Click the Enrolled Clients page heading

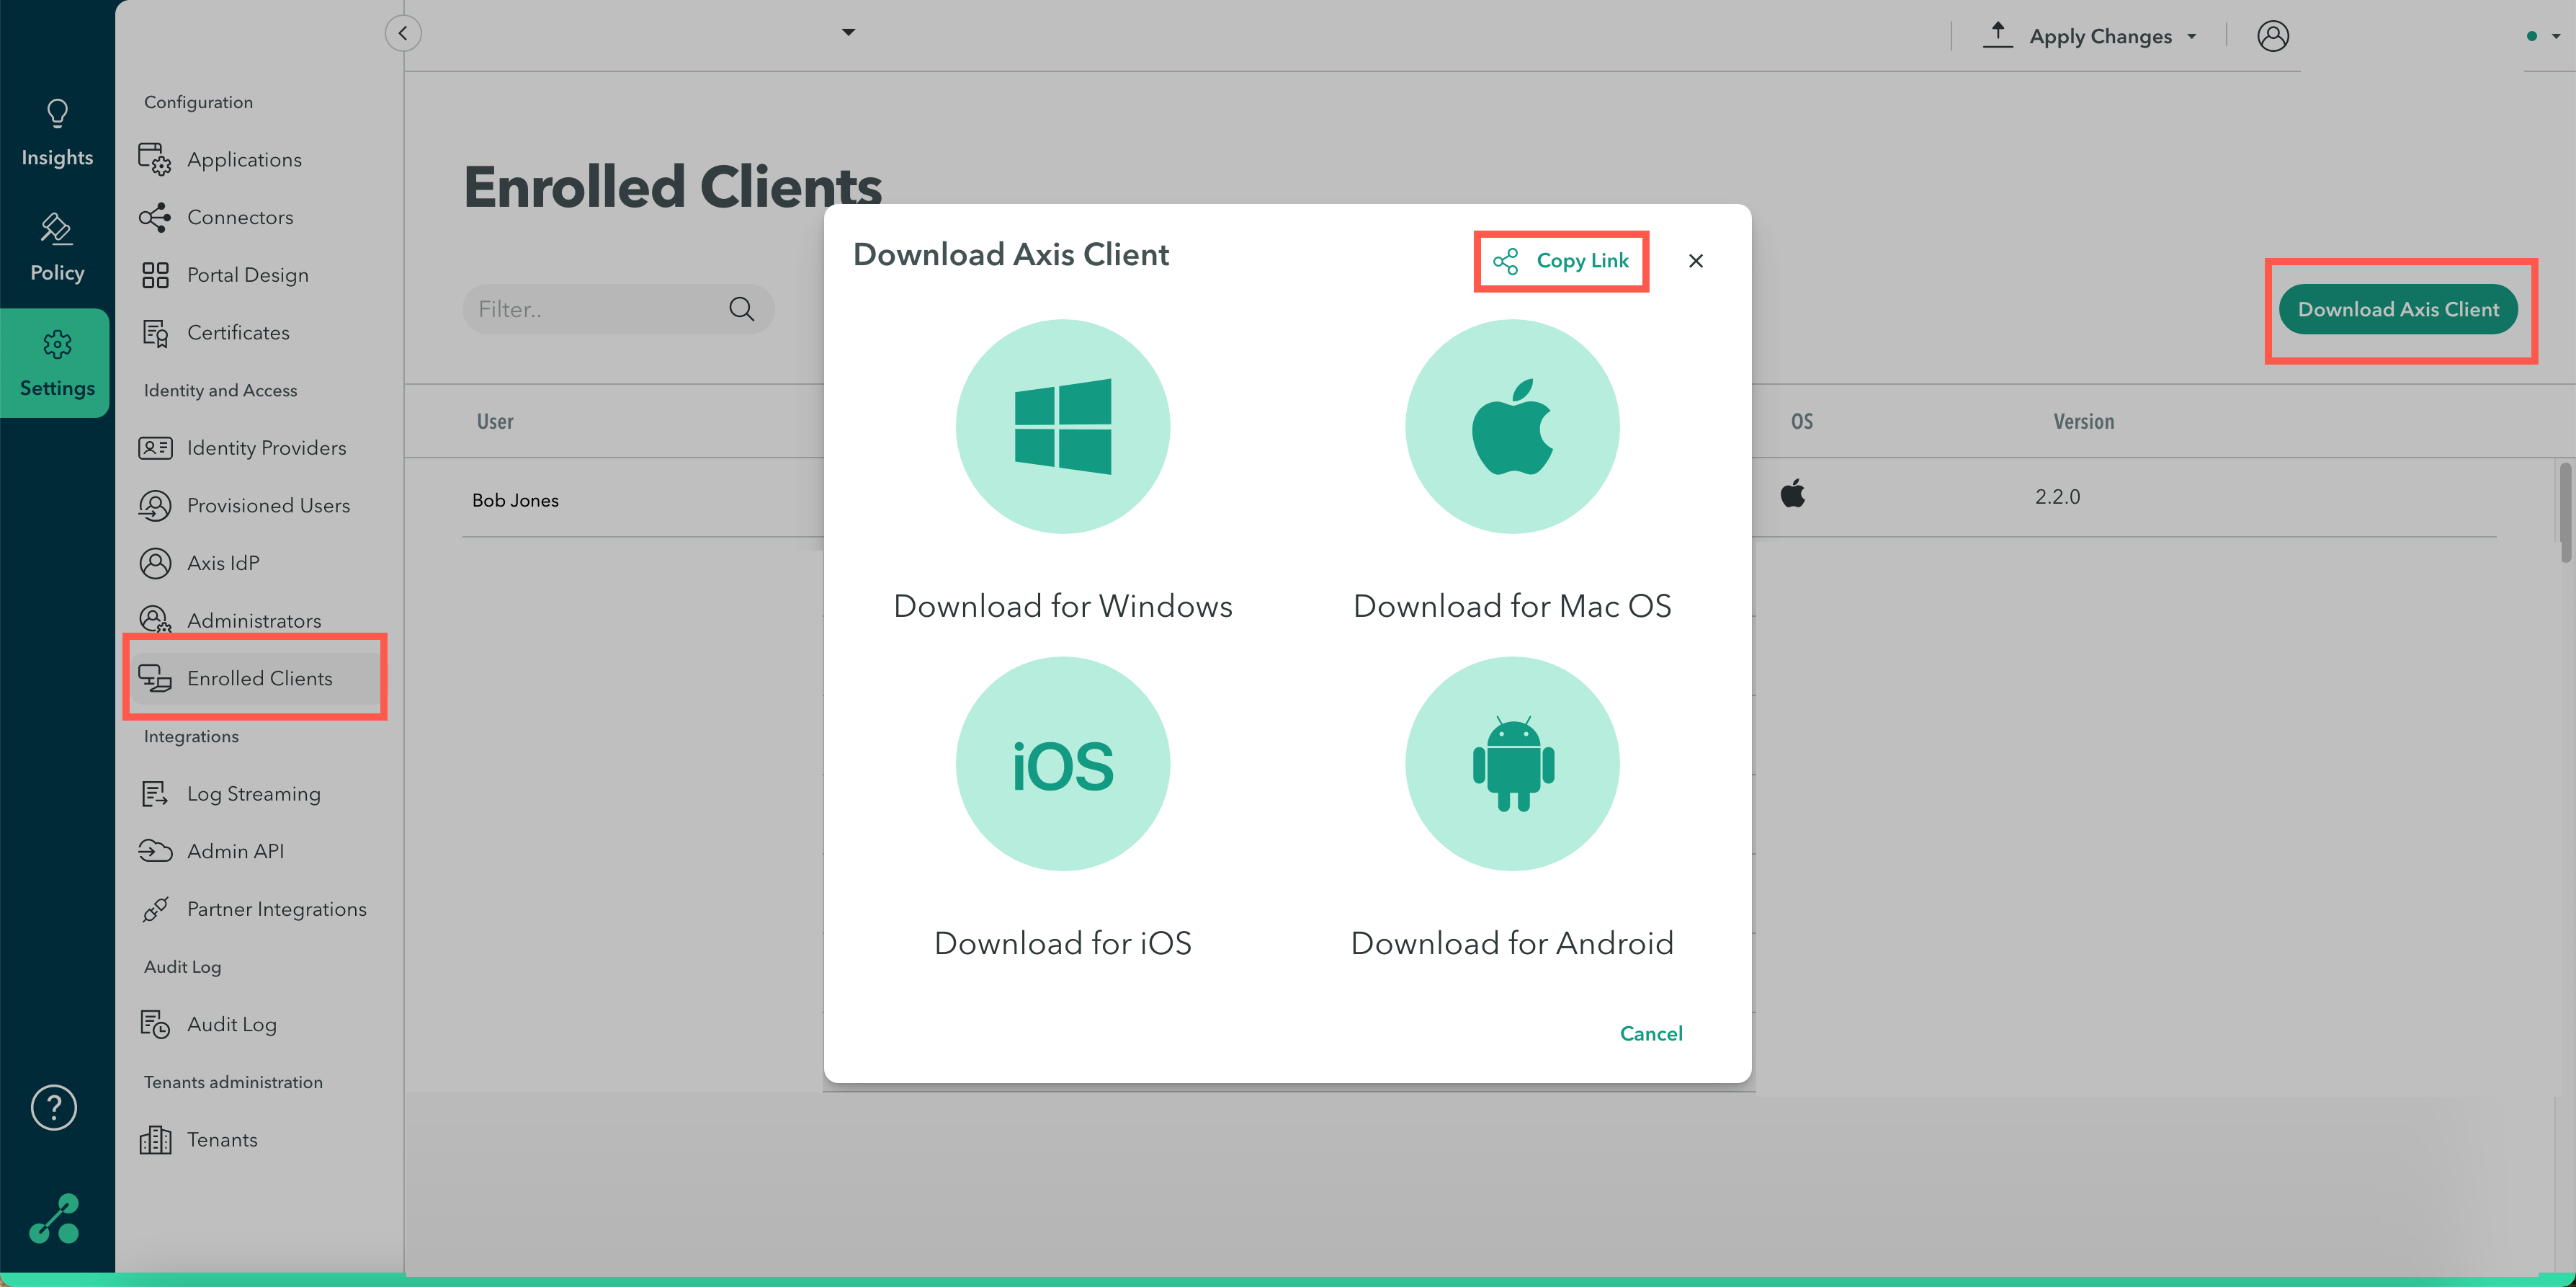click(672, 187)
